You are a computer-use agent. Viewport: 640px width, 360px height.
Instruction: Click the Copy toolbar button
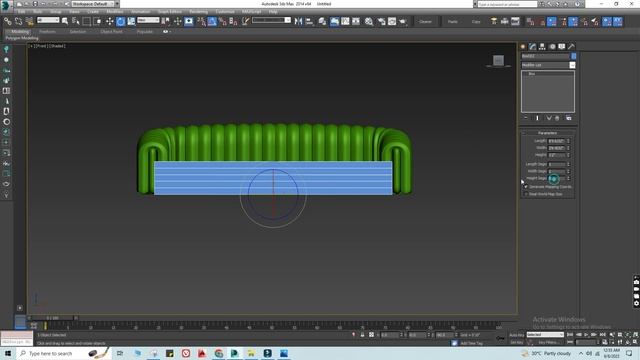point(476,22)
